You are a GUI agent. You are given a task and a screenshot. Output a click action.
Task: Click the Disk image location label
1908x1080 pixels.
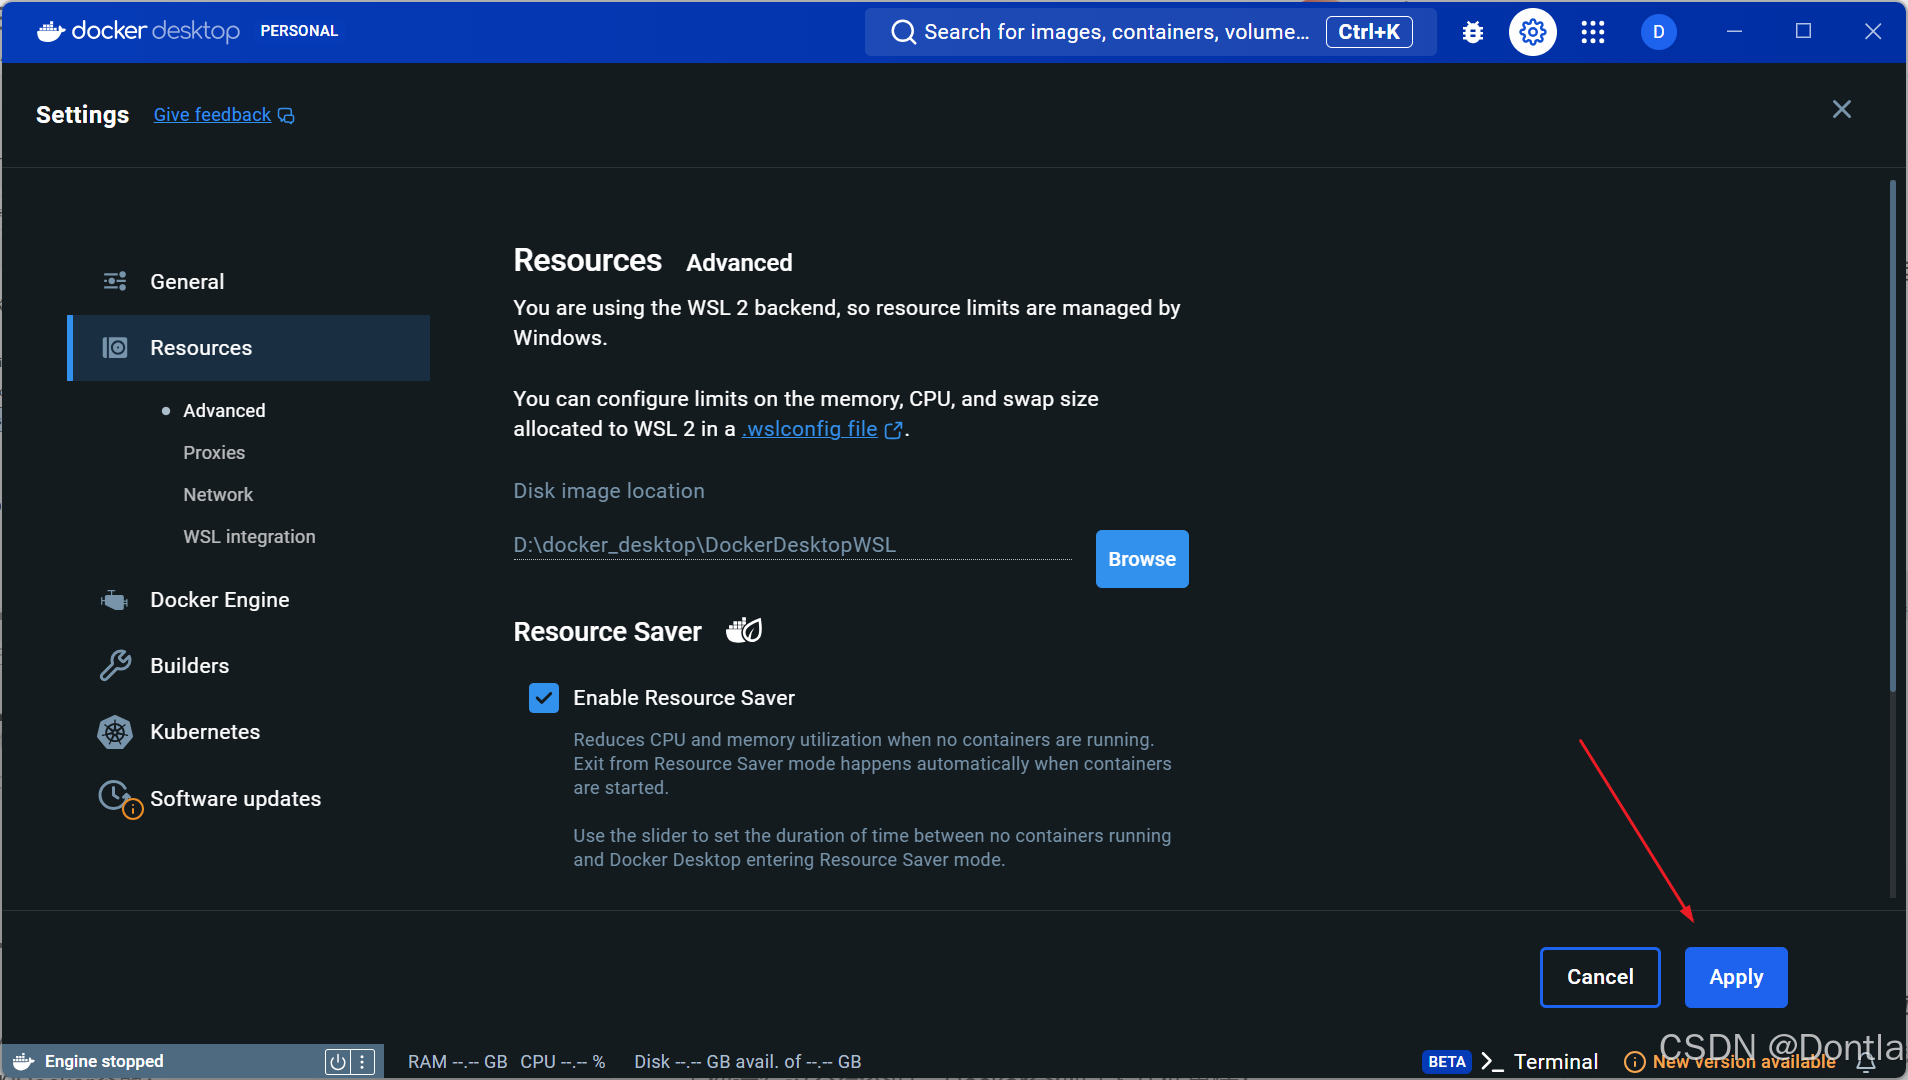pyautogui.click(x=609, y=491)
